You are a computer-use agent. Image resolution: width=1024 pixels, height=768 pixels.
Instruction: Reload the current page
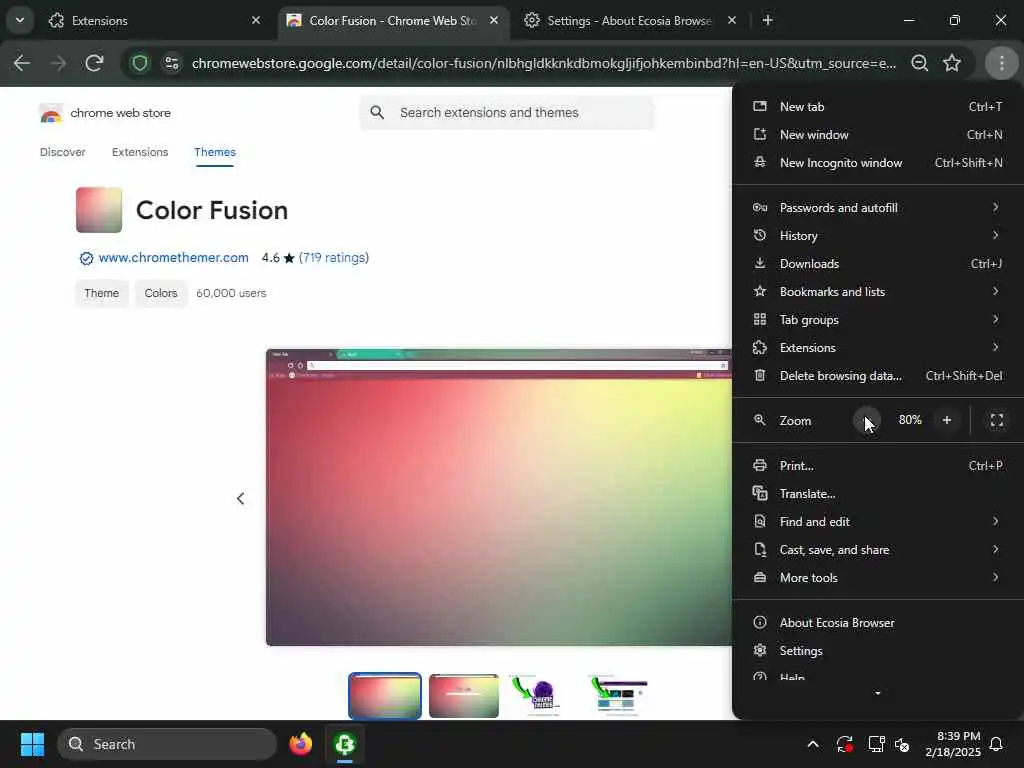[95, 63]
